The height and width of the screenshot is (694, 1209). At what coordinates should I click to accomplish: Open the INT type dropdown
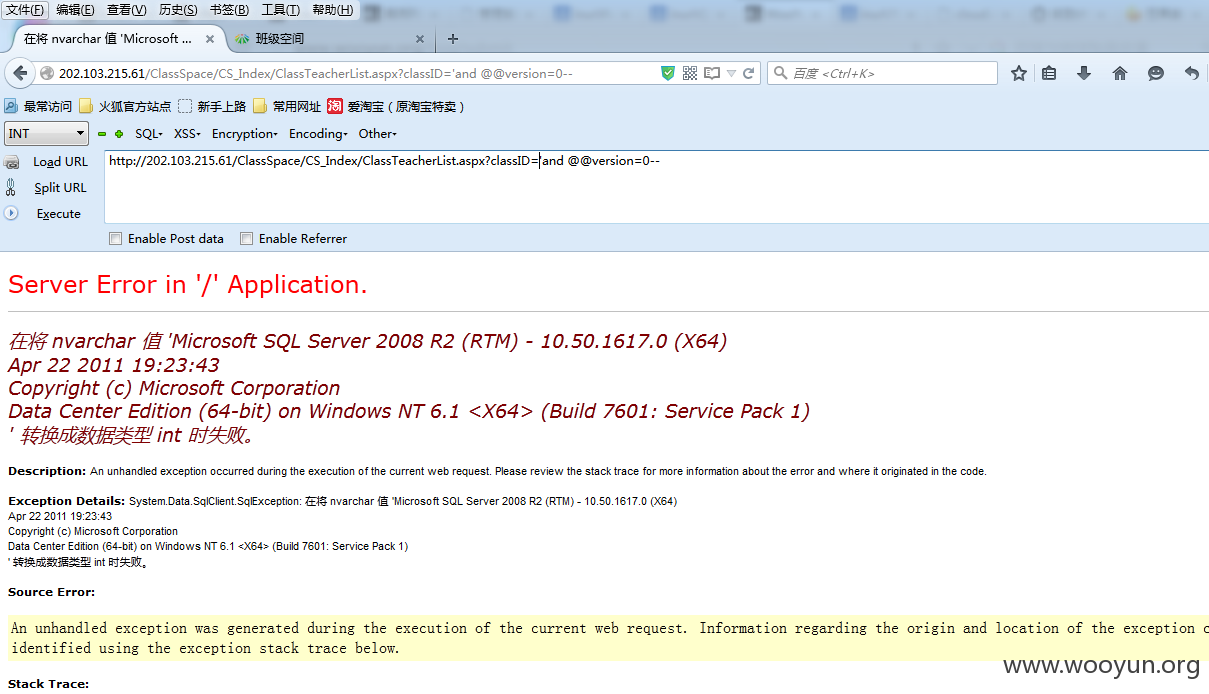point(47,133)
